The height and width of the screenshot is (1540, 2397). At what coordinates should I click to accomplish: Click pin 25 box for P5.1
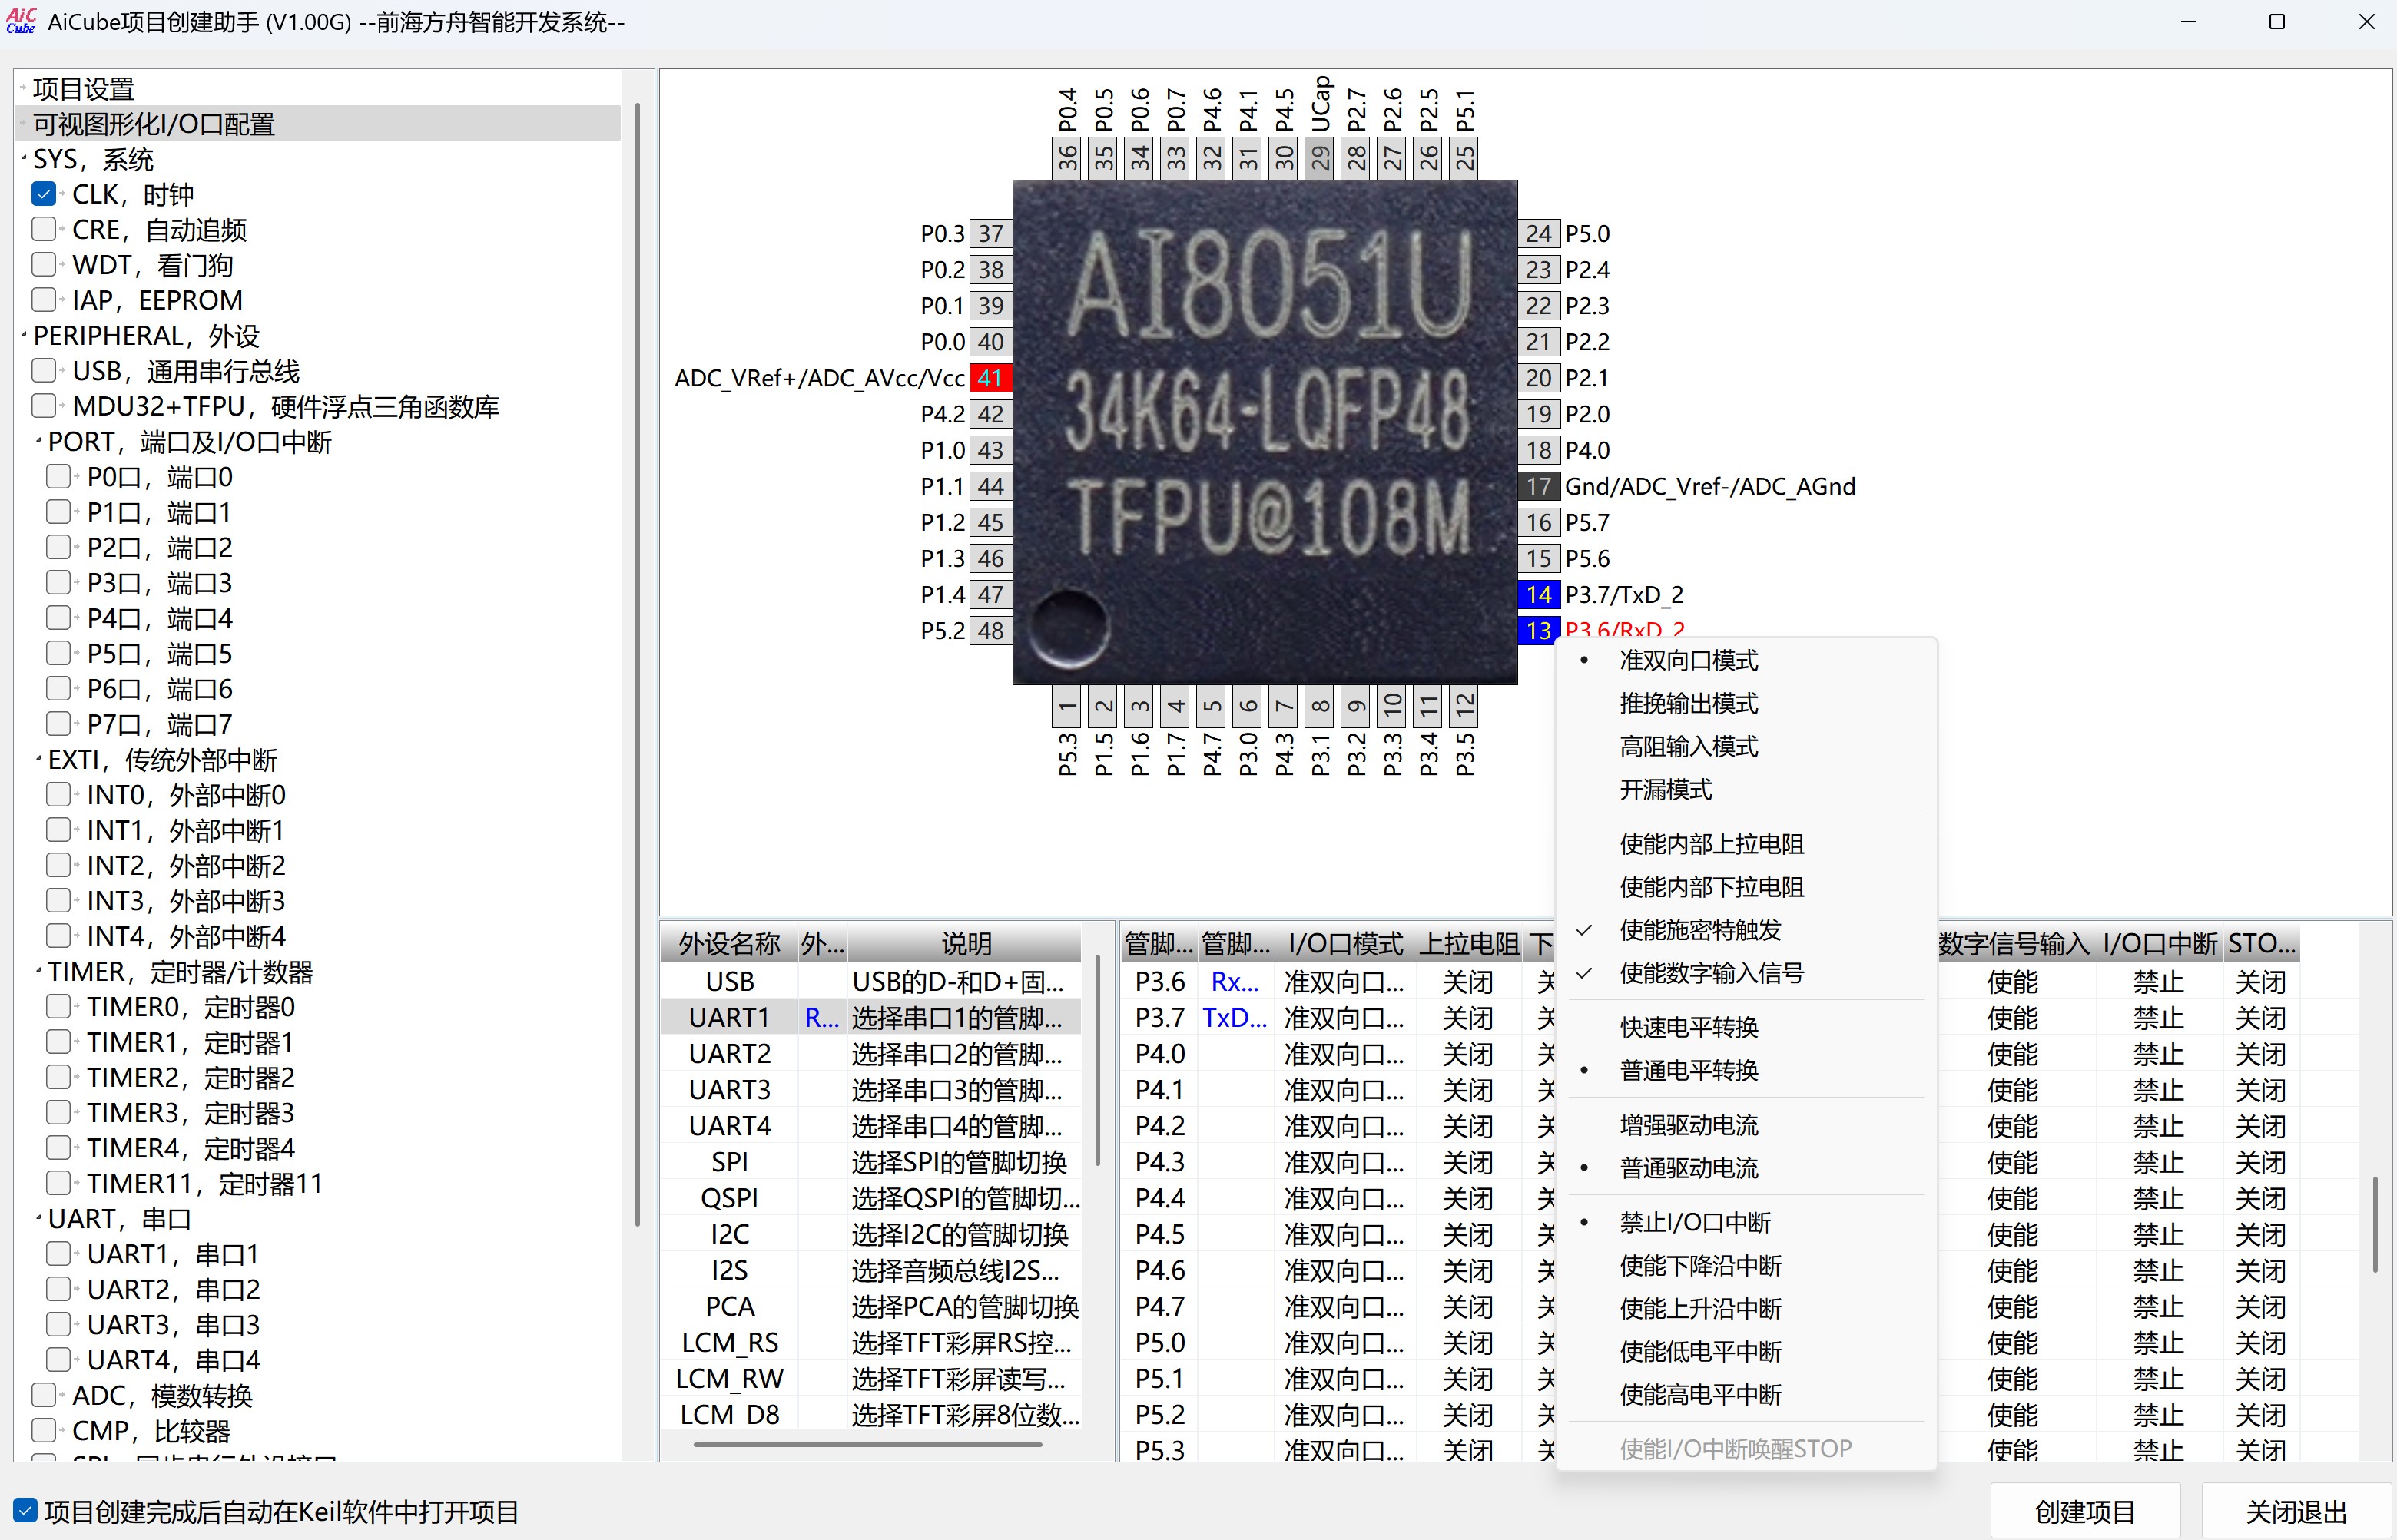tap(1465, 158)
